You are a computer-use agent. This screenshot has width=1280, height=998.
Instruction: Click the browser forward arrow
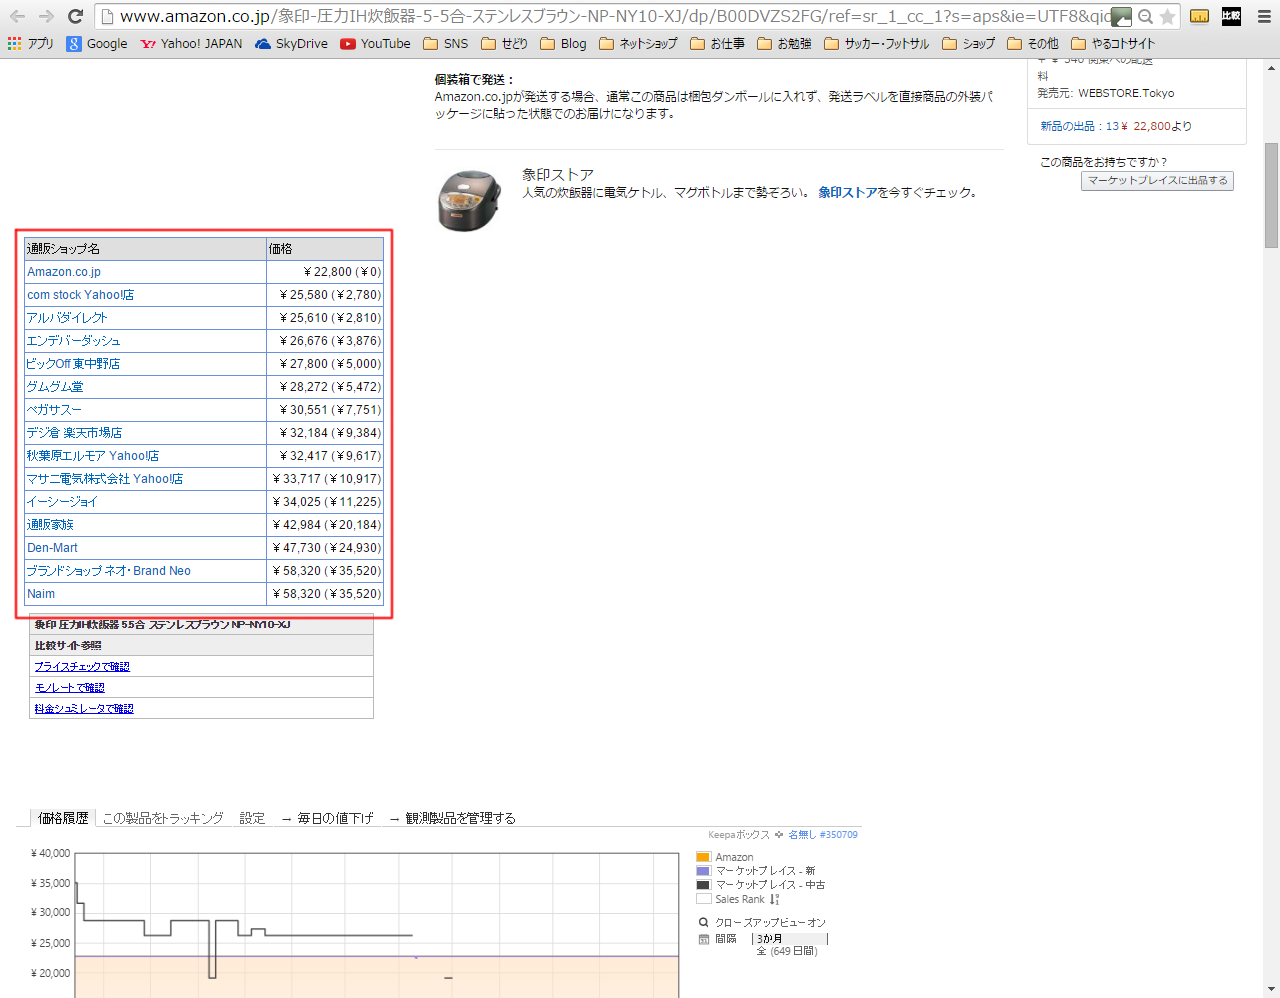tap(46, 16)
